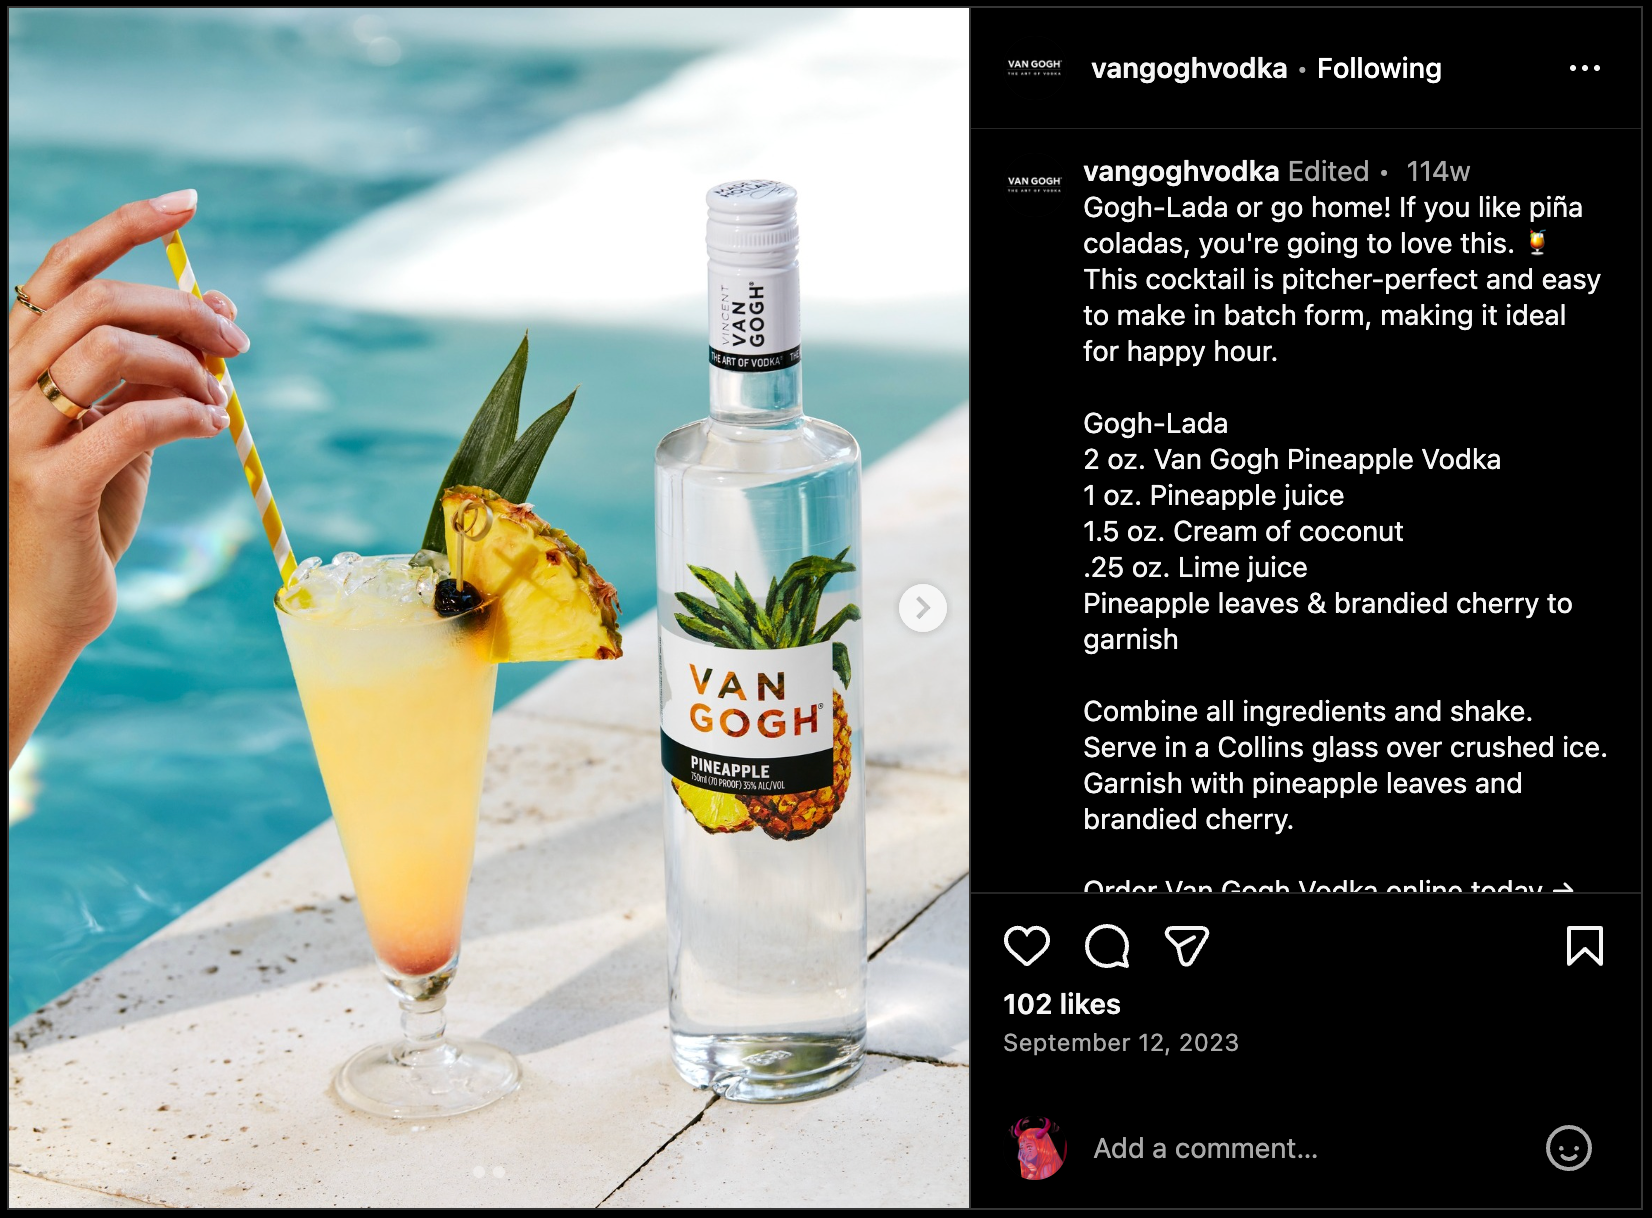Click the September 12, 2023 date

pos(1121,1043)
